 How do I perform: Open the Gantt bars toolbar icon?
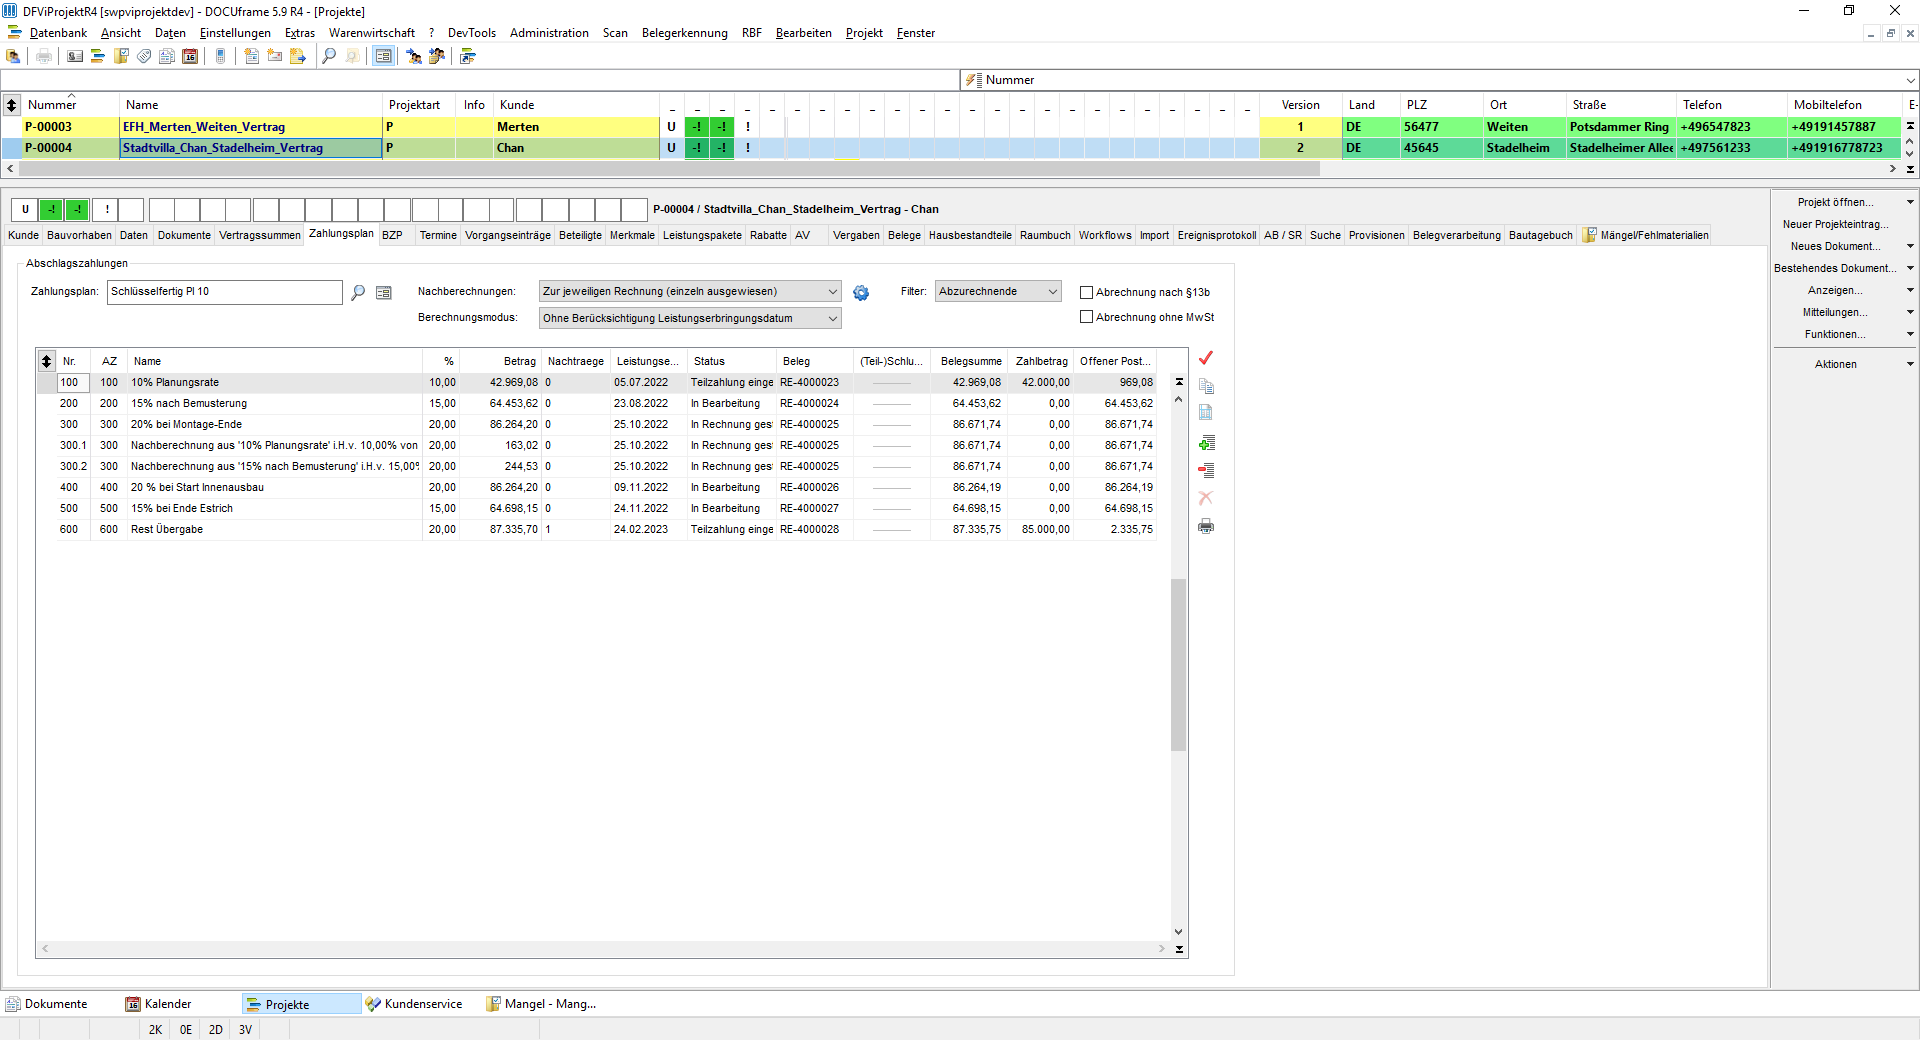tap(98, 56)
